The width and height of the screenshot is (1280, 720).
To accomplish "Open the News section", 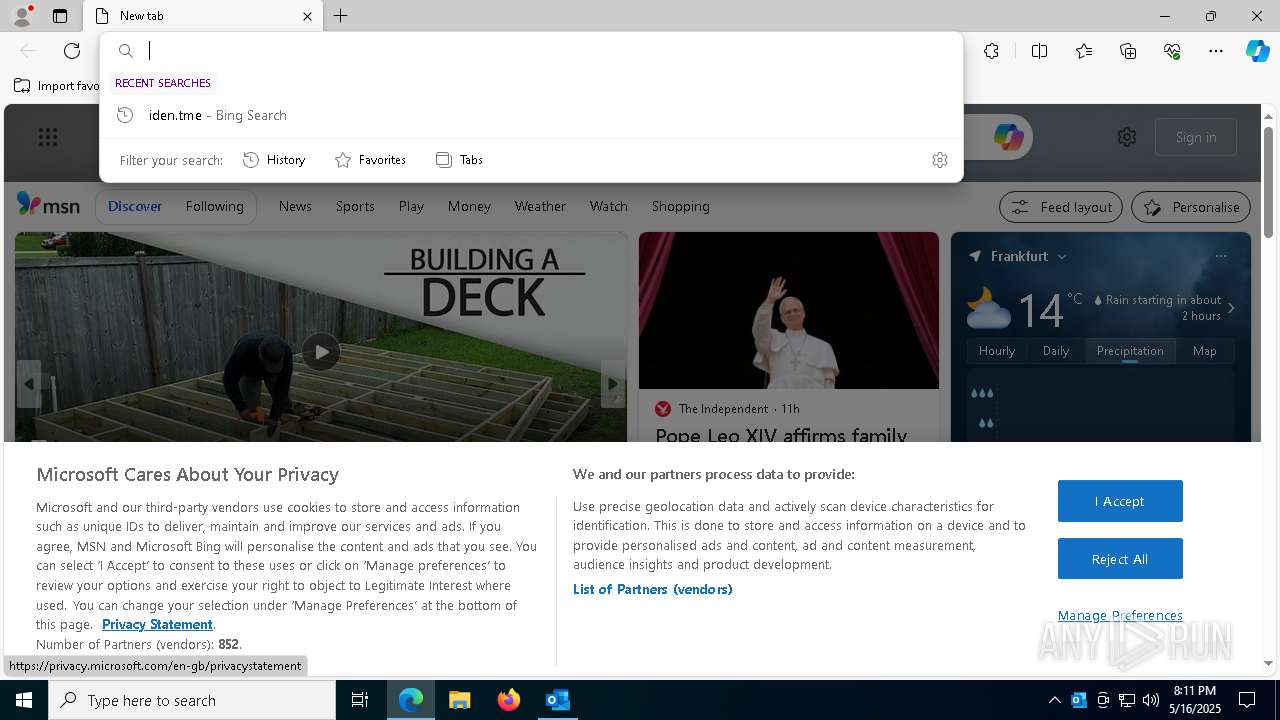I will (295, 206).
